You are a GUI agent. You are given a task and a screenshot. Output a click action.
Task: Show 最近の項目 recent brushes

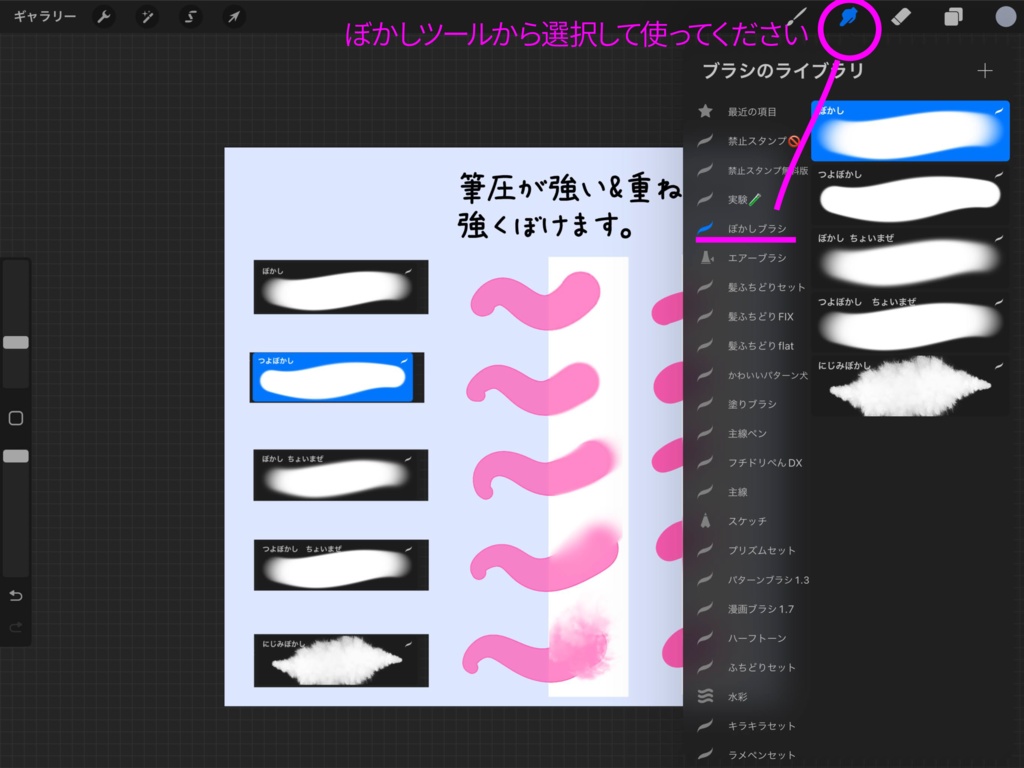click(752, 111)
